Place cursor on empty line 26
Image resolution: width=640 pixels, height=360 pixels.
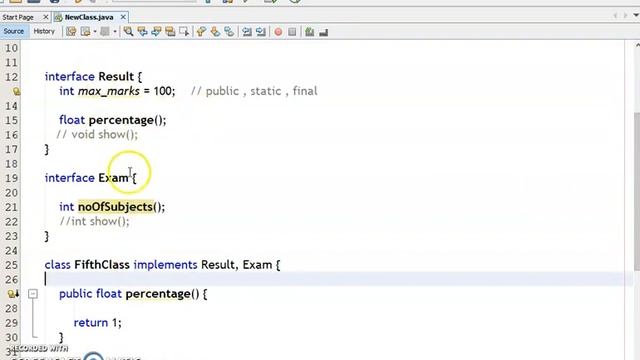point(327,280)
